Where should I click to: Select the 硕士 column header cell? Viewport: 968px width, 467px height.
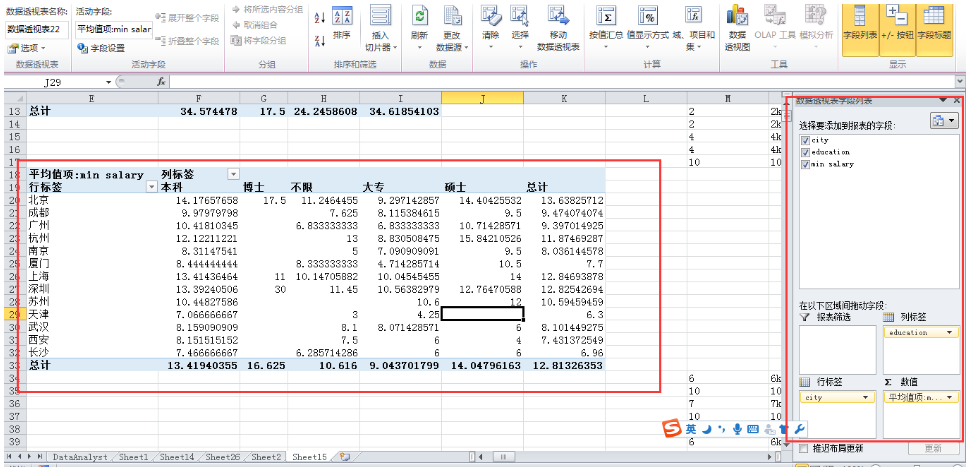click(482, 187)
